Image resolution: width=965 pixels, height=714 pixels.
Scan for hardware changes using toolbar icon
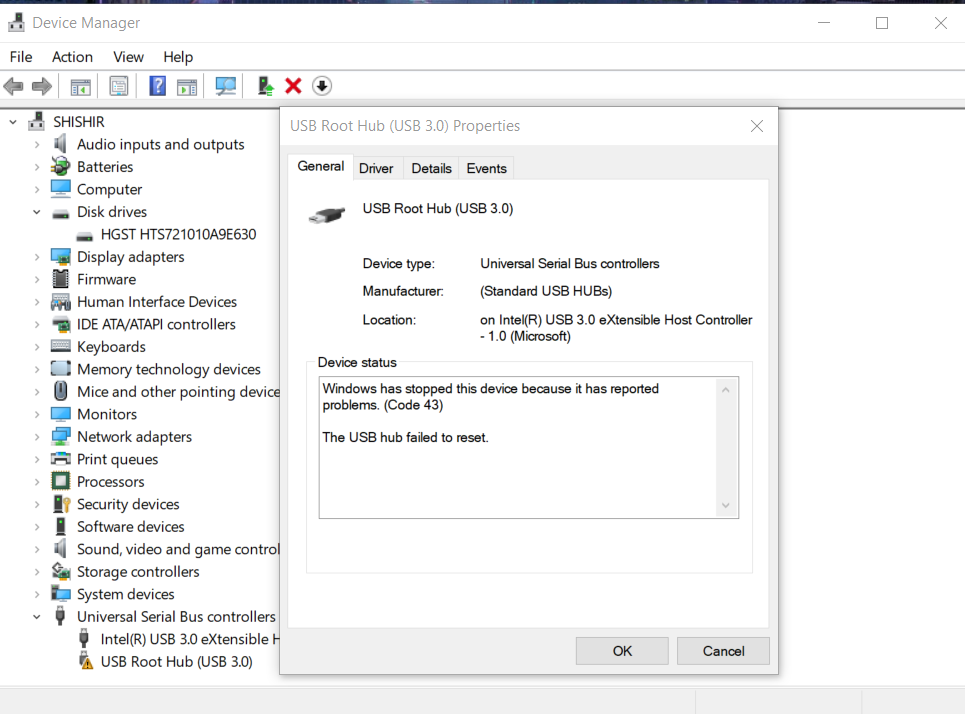click(226, 86)
